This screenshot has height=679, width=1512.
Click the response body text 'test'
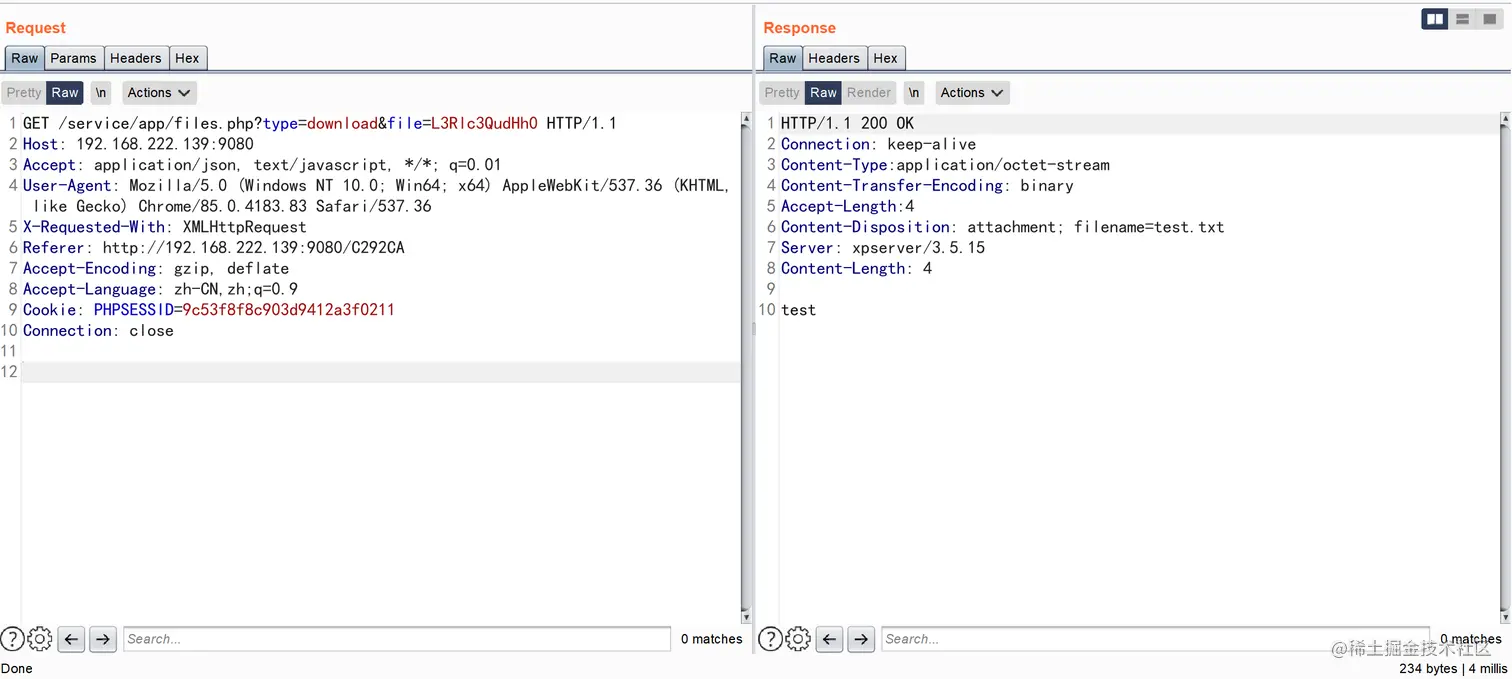798,310
